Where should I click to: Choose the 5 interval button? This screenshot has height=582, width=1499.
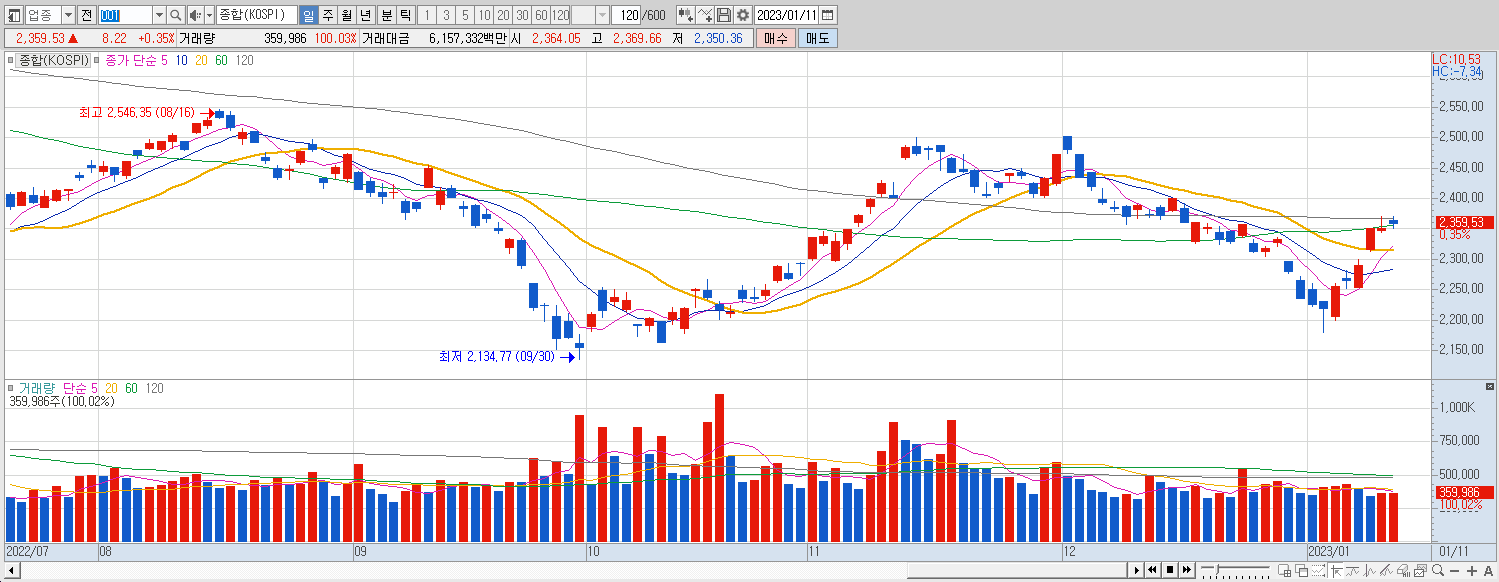[465, 15]
